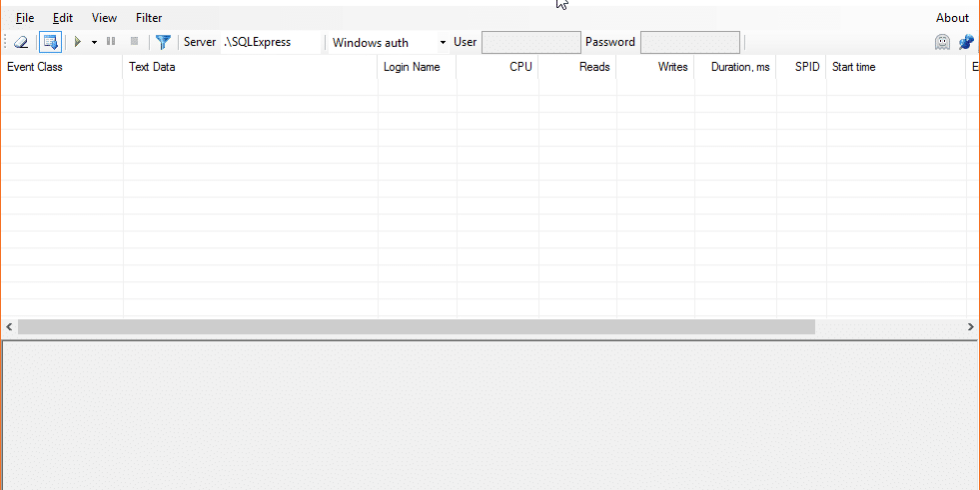Click the horizontal scrollbar right arrow
Viewport: 980px width, 490px height.
(971, 327)
